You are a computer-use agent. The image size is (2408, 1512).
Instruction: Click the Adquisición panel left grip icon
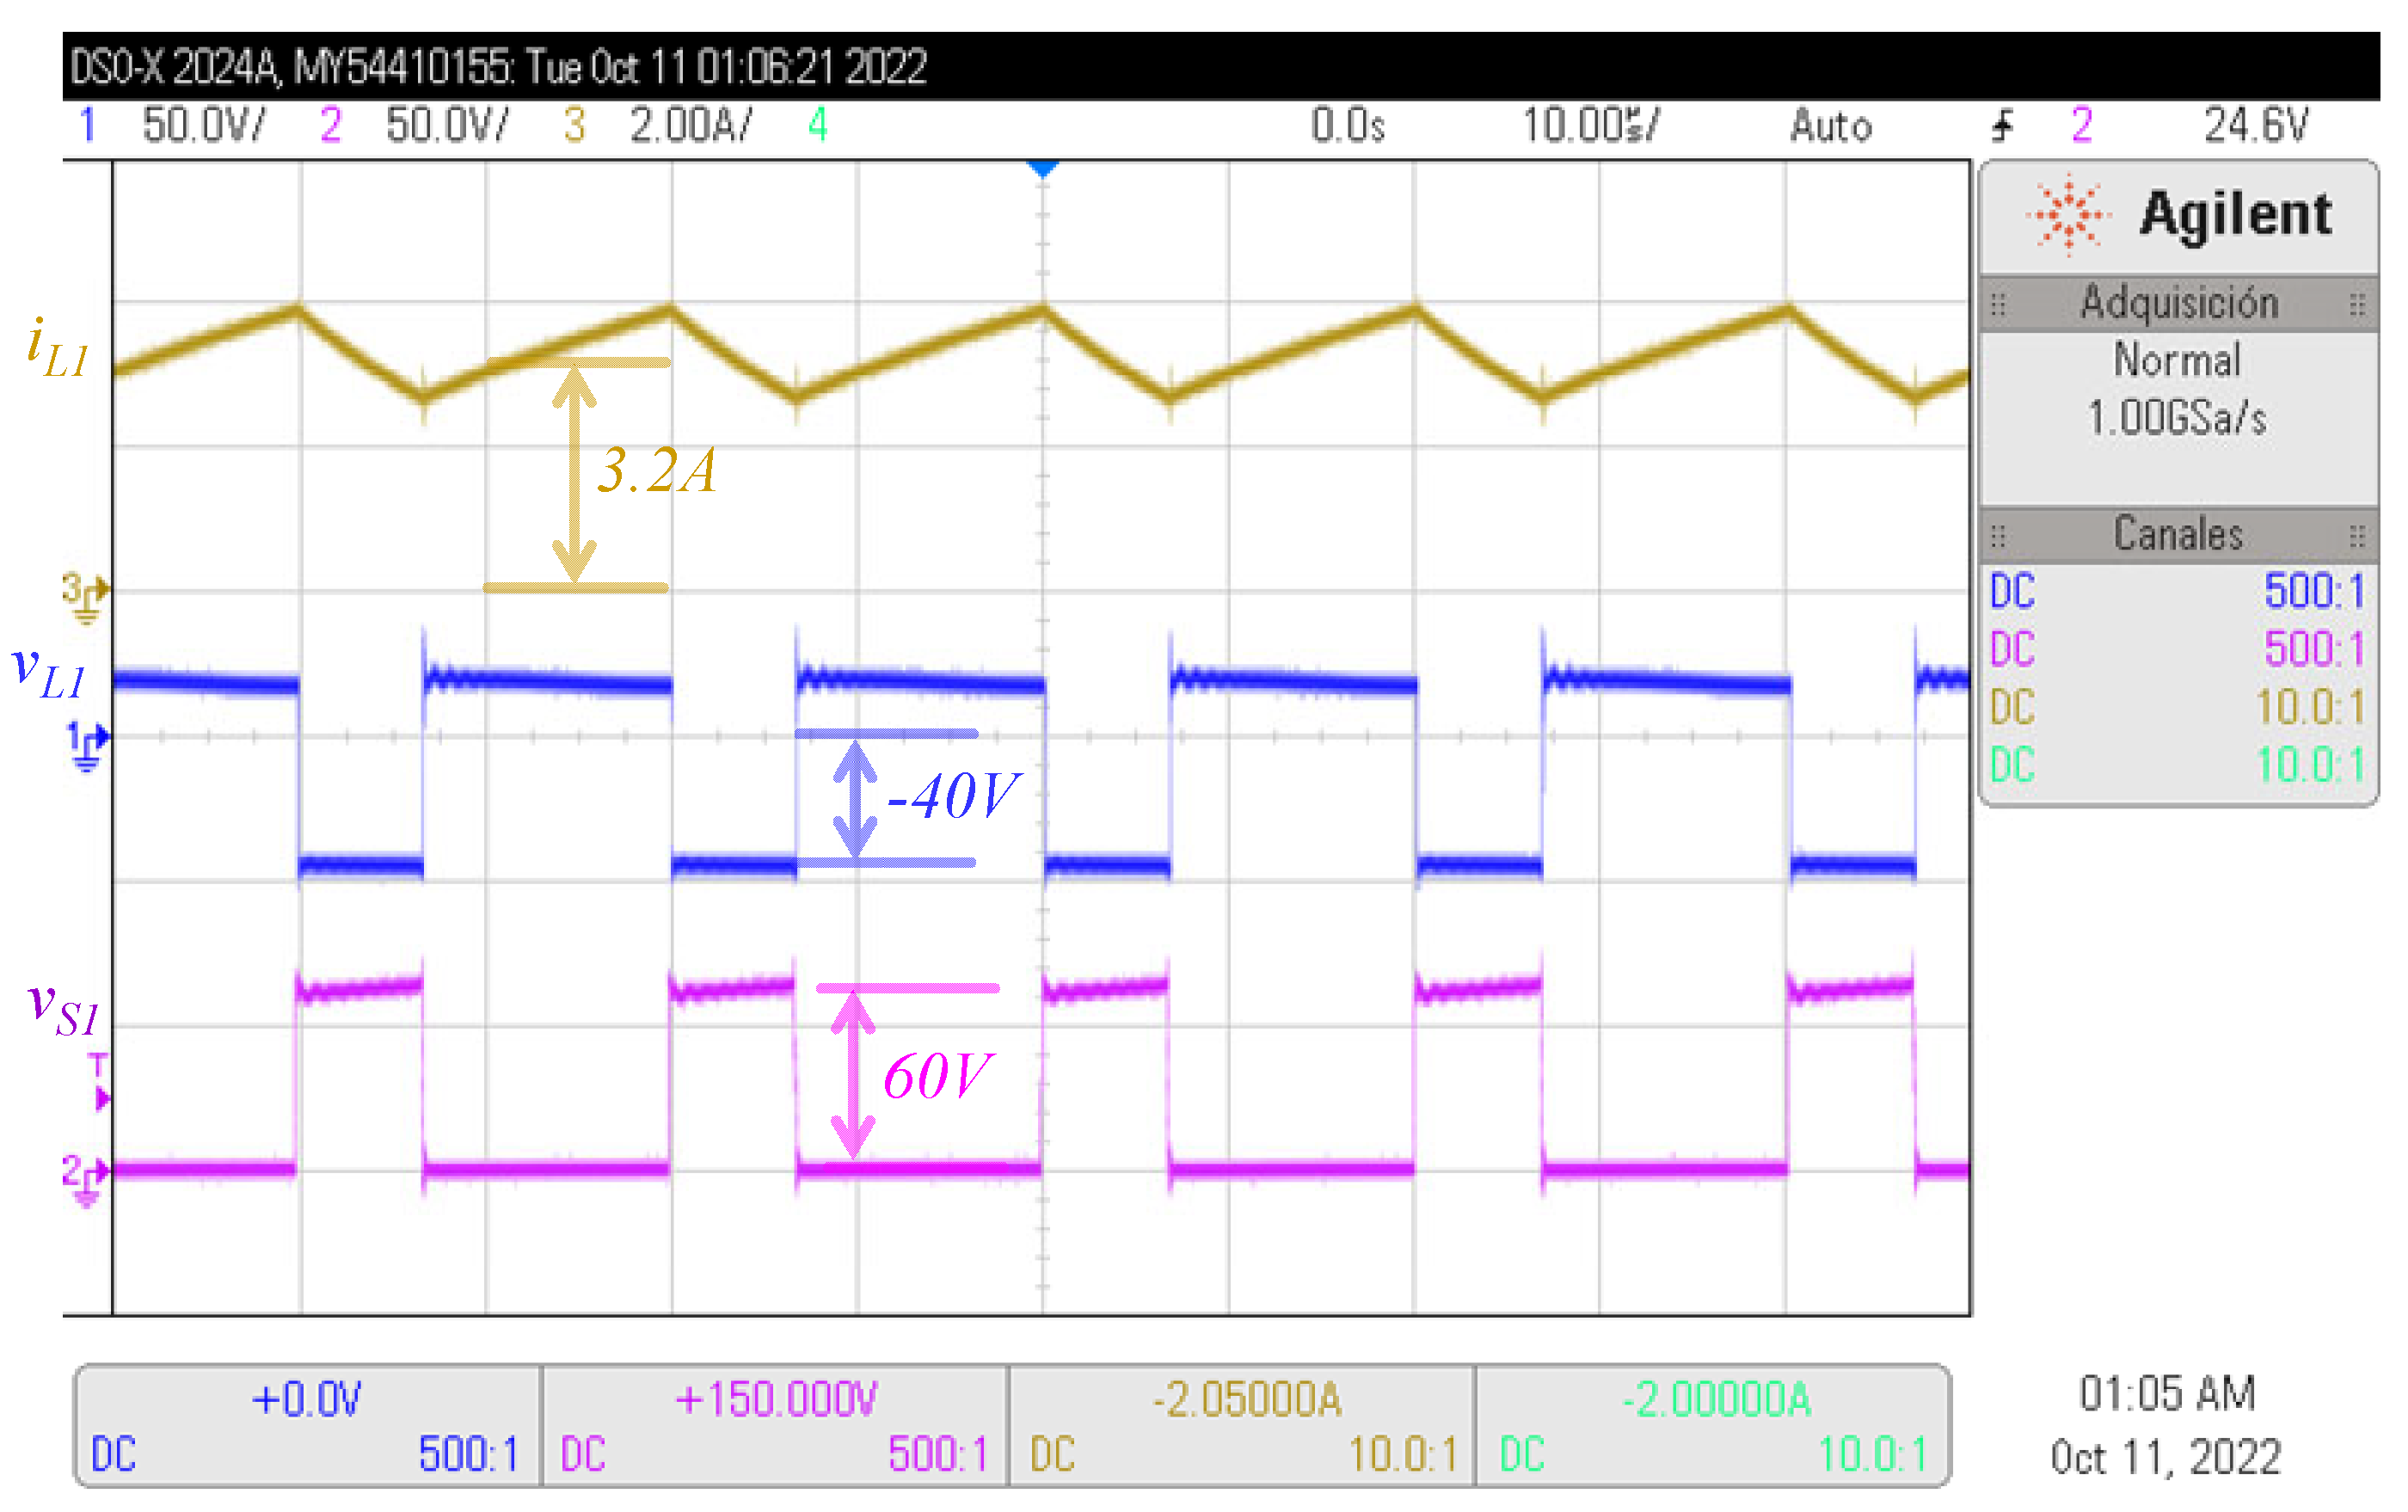click(1998, 304)
